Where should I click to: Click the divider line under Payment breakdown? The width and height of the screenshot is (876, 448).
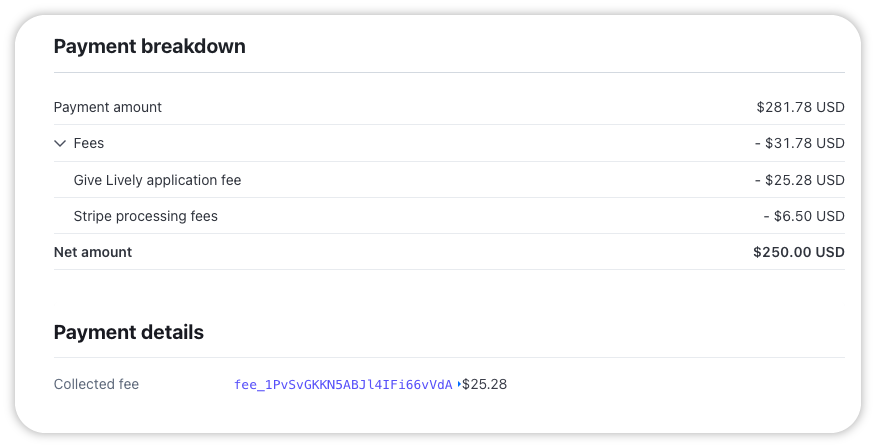(x=449, y=73)
